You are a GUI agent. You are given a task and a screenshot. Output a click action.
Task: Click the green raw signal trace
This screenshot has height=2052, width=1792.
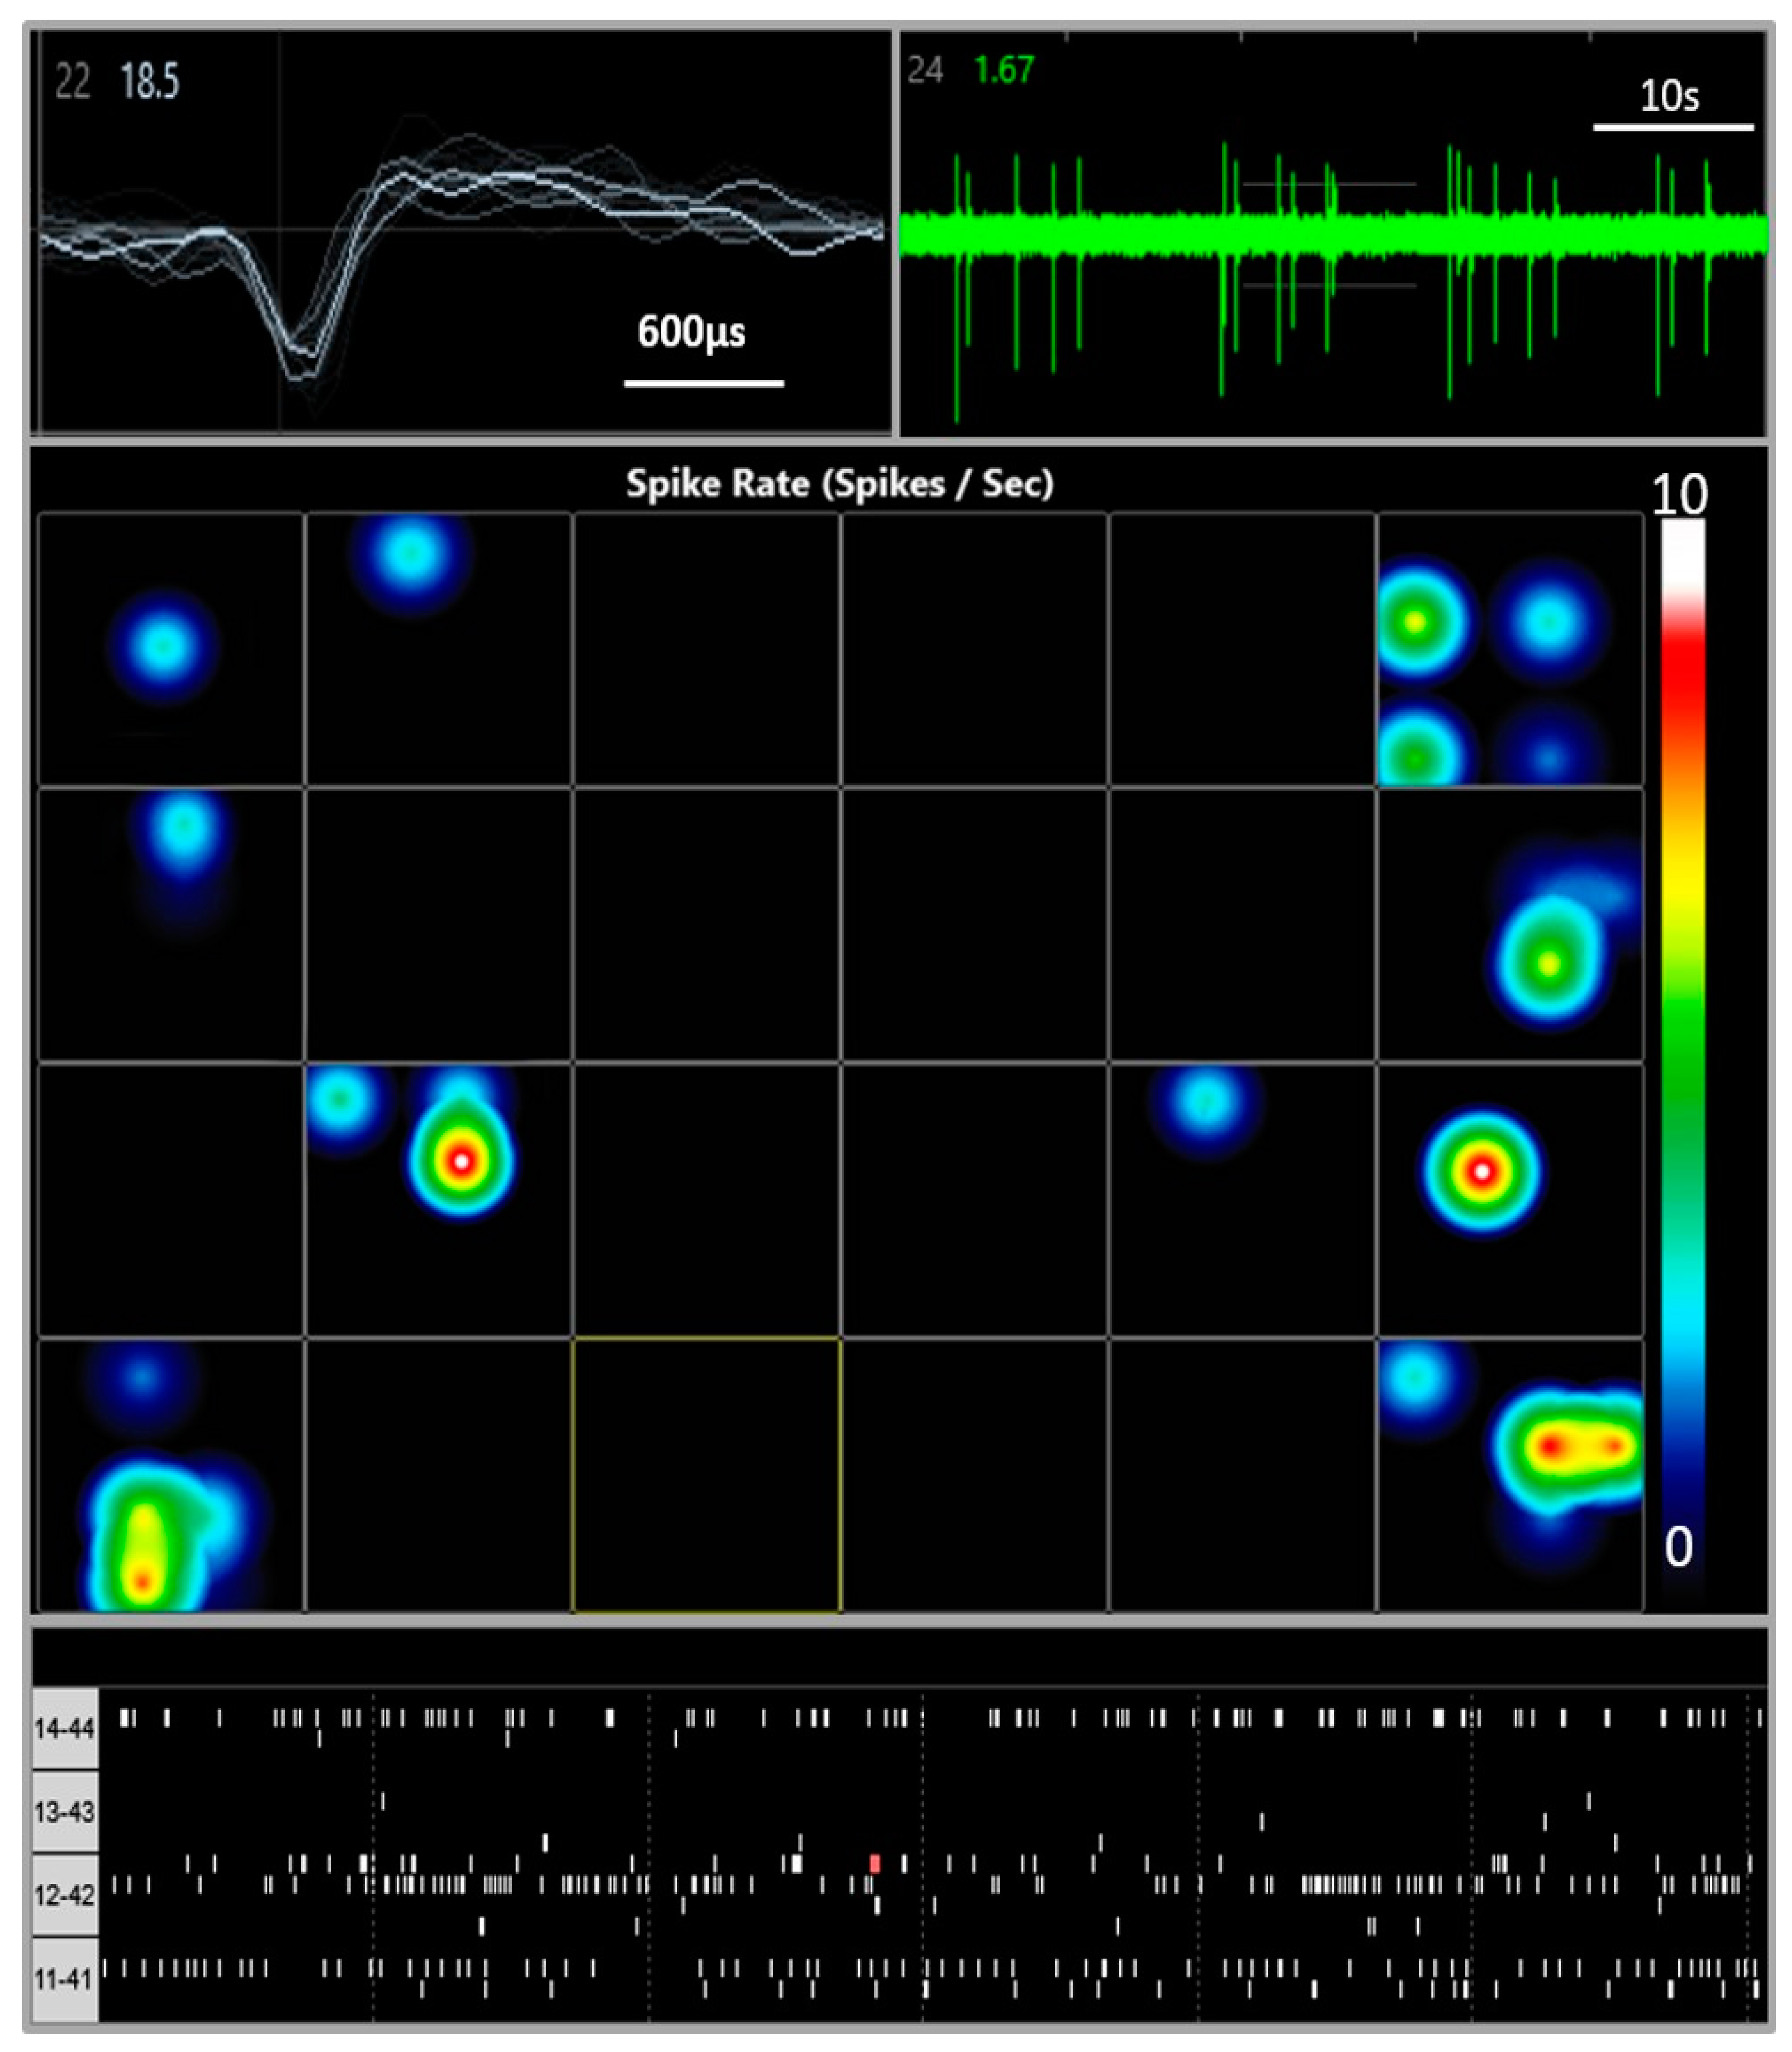click(1330, 233)
